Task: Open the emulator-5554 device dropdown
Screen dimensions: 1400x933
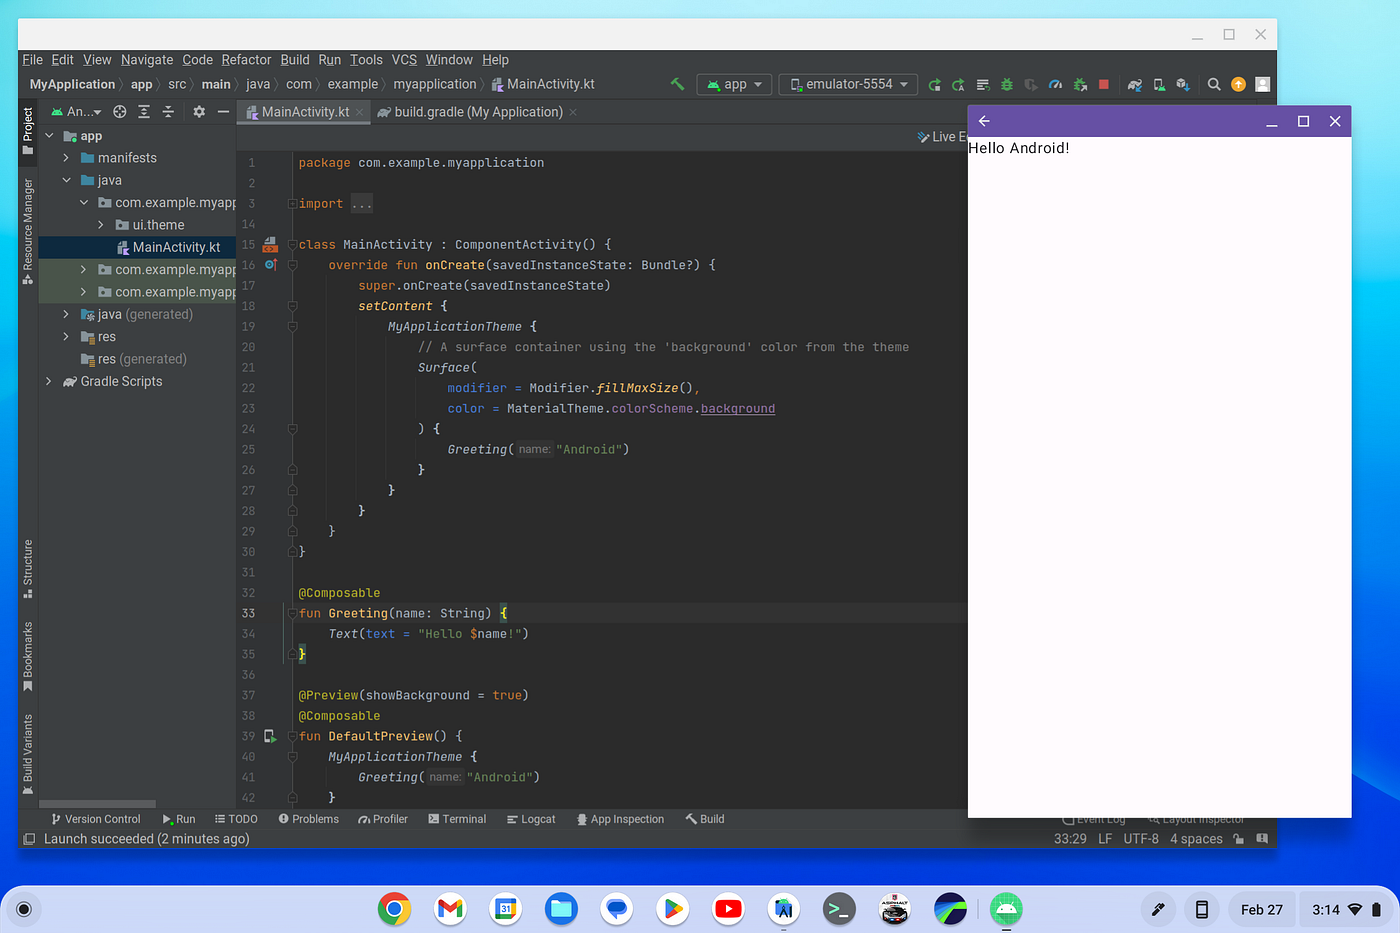Action: pos(848,84)
